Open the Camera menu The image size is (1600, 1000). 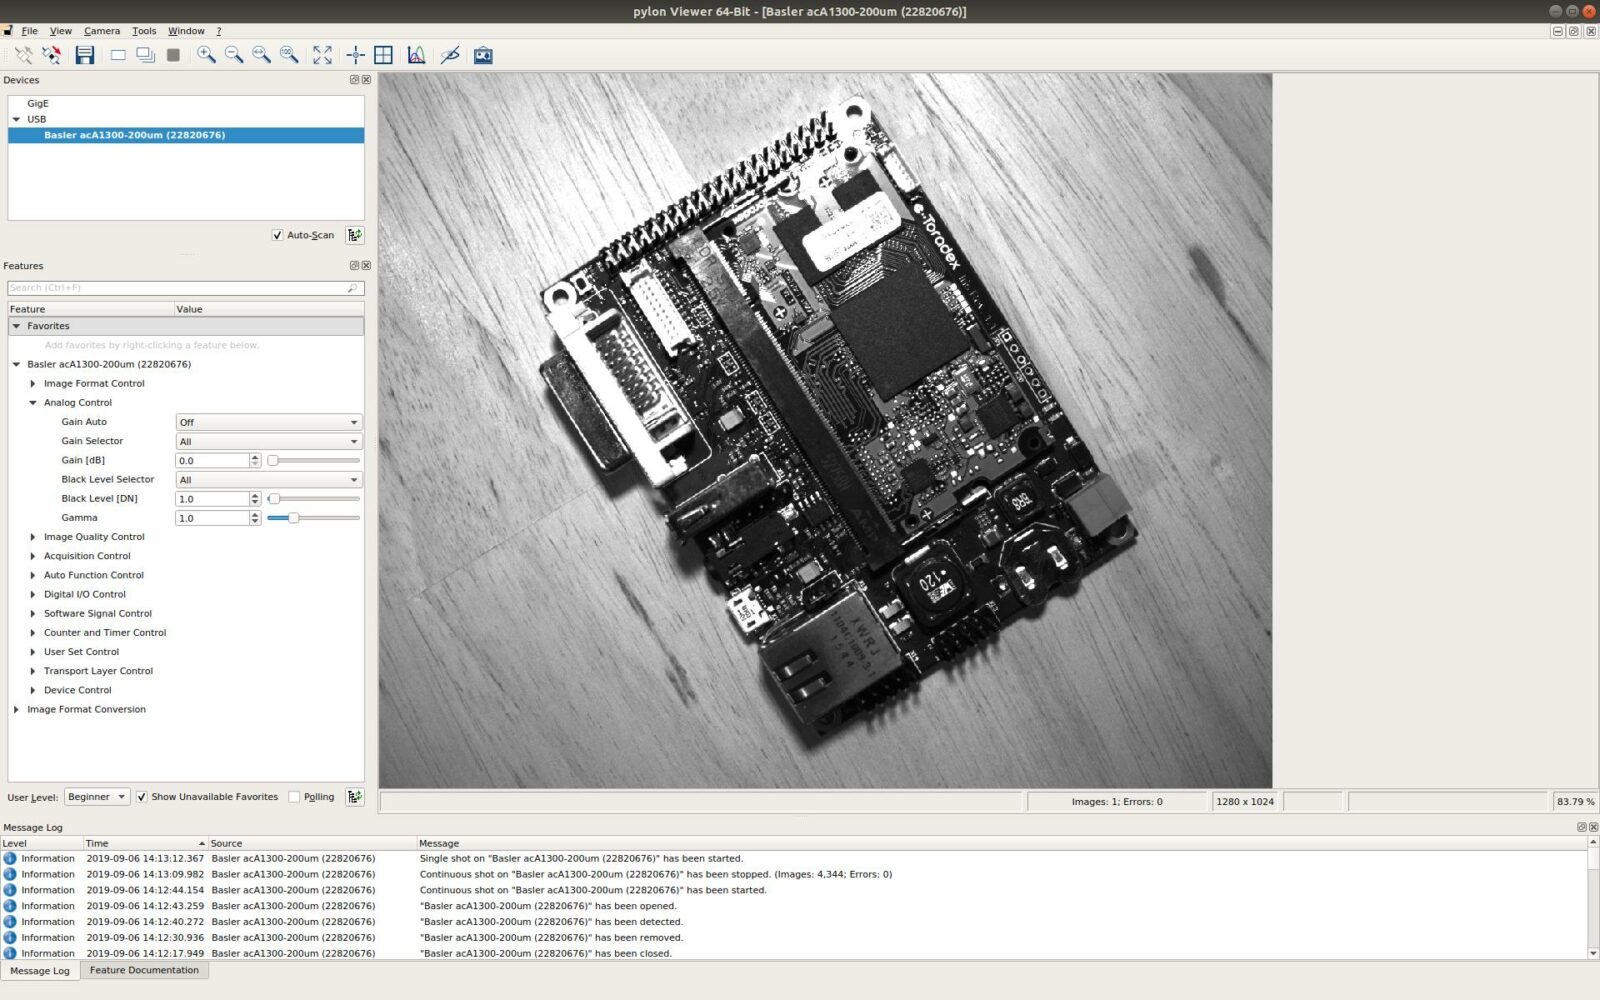coord(101,31)
